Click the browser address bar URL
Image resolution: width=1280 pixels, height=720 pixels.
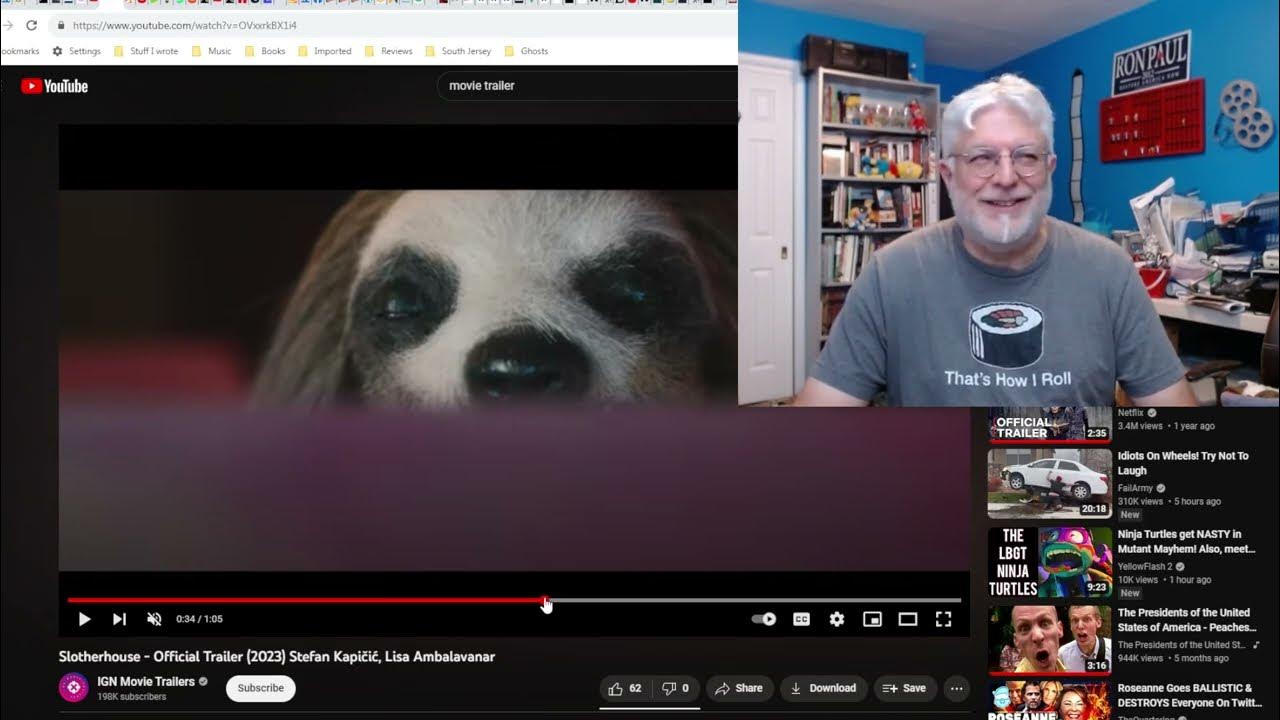pos(185,25)
